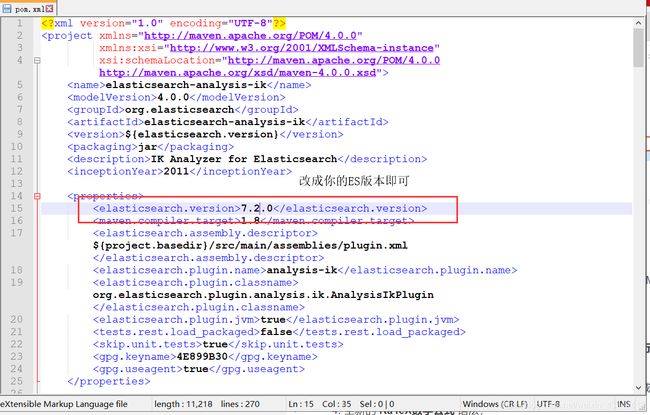This screenshot has width=650, height=415.
Task: Open the maven-4.0.0.xsd link
Action: pos(238,73)
